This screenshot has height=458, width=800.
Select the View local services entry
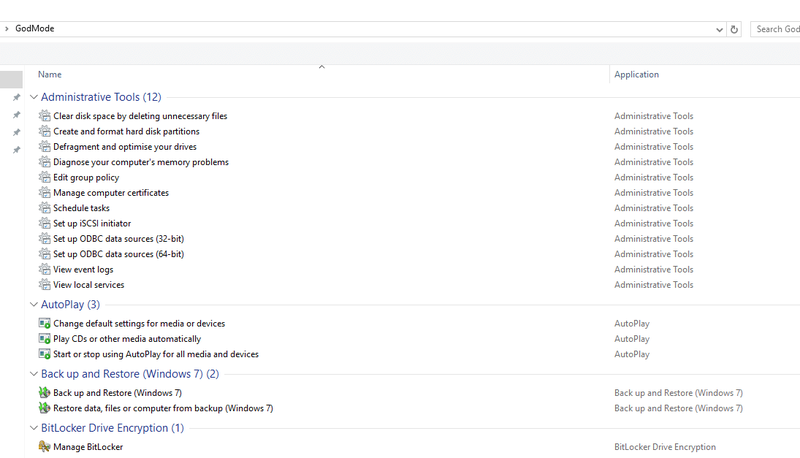(89, 284)
